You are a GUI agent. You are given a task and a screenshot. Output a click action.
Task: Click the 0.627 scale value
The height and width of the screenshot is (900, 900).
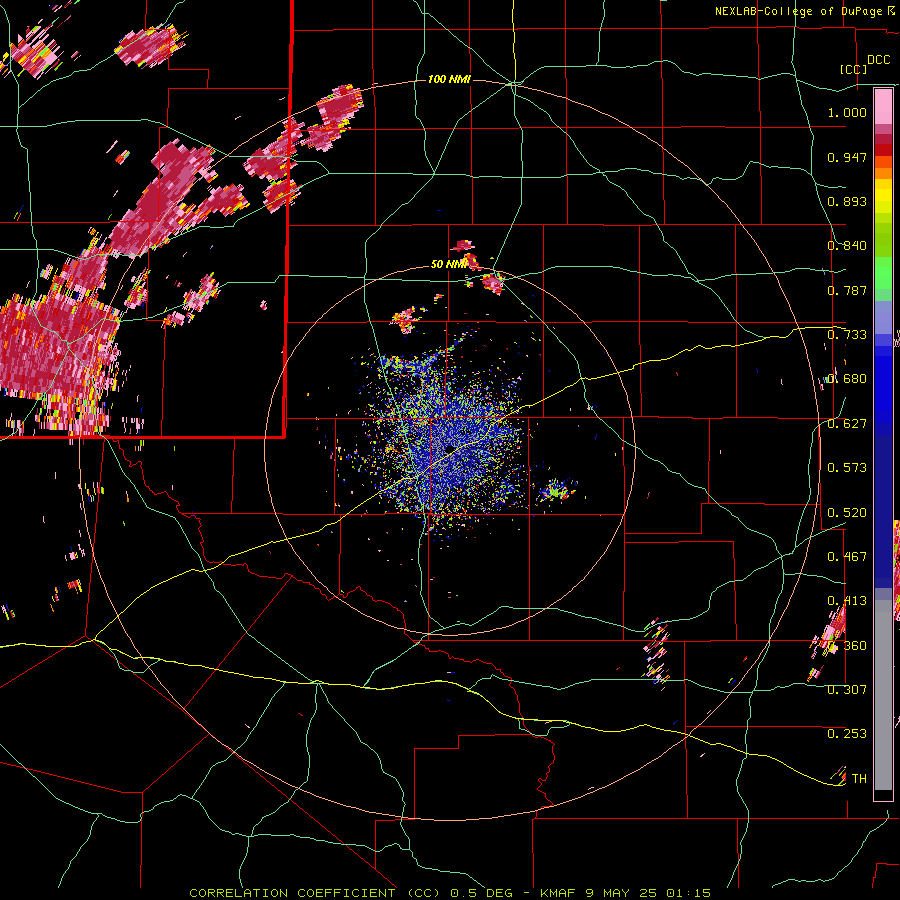847,424
